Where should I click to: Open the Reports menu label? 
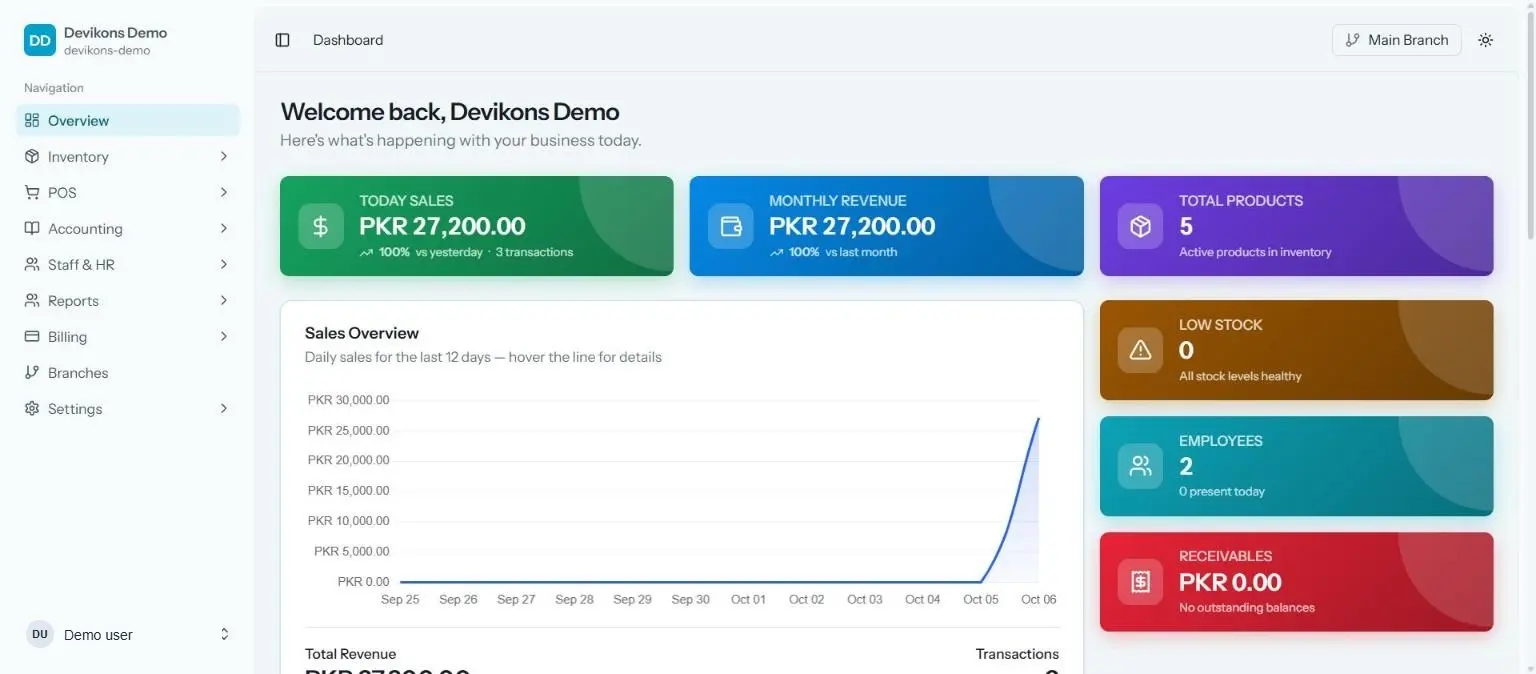[73, 301]
